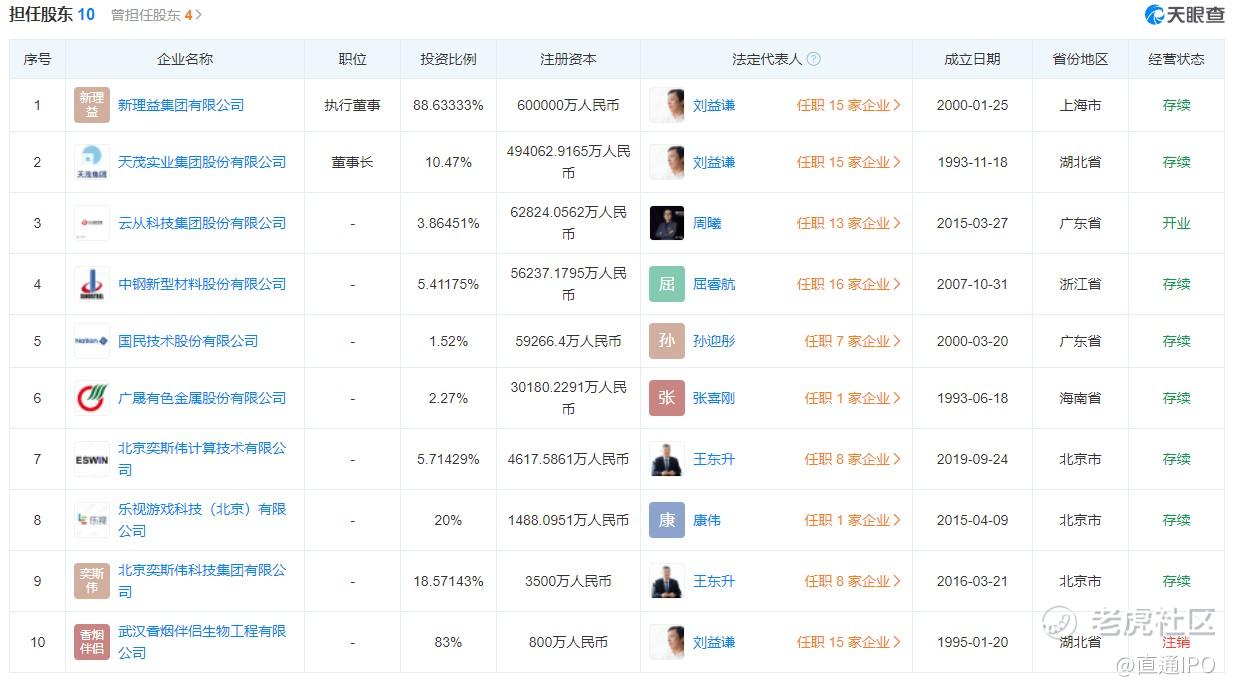Open legal representative 屈睿航's profile link
The image size is (1239, 693).
714,284
